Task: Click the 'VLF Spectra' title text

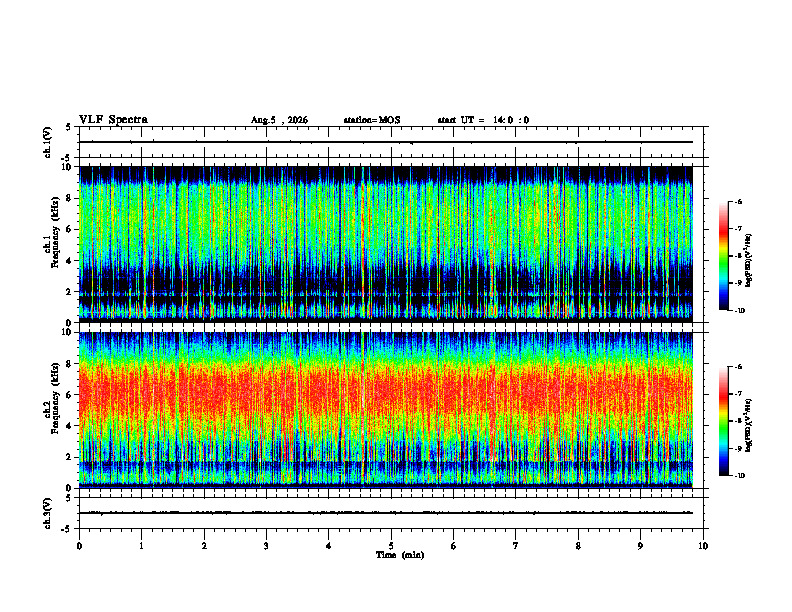Action: click(x=113, y=120)
